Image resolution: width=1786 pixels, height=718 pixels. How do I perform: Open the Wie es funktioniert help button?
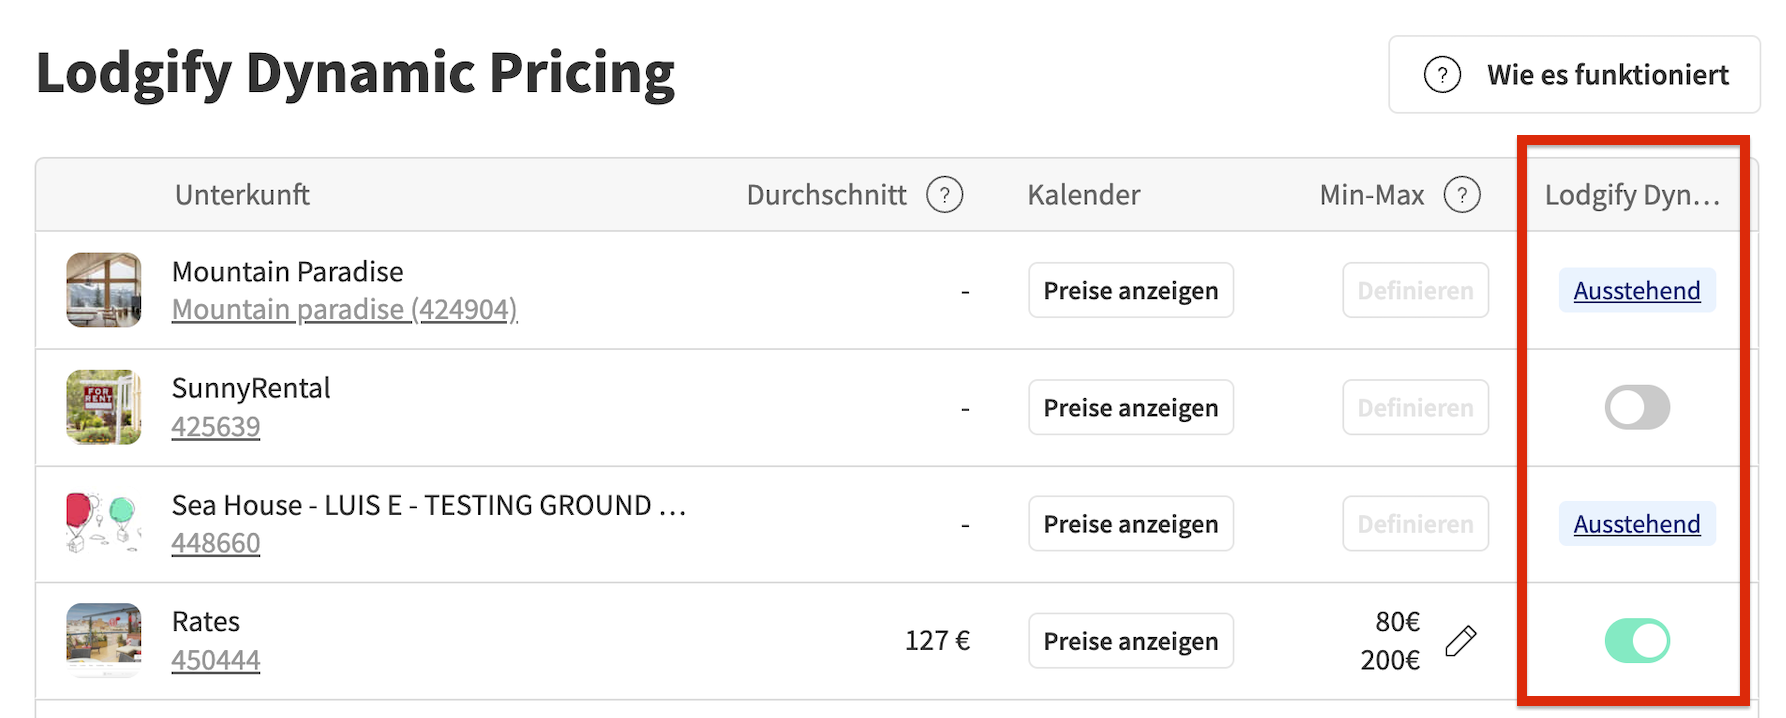(1574, 75)
